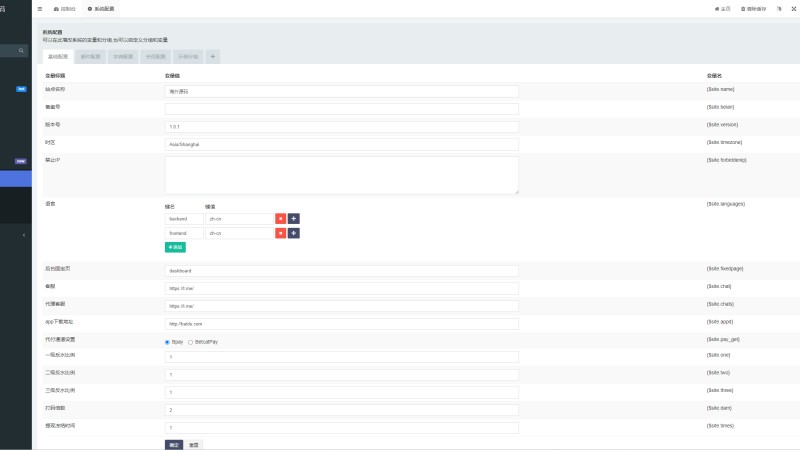This screenshot has height=450, width=800.
Task: Click the {$site.languages} variable text
Action: (726, 204)
